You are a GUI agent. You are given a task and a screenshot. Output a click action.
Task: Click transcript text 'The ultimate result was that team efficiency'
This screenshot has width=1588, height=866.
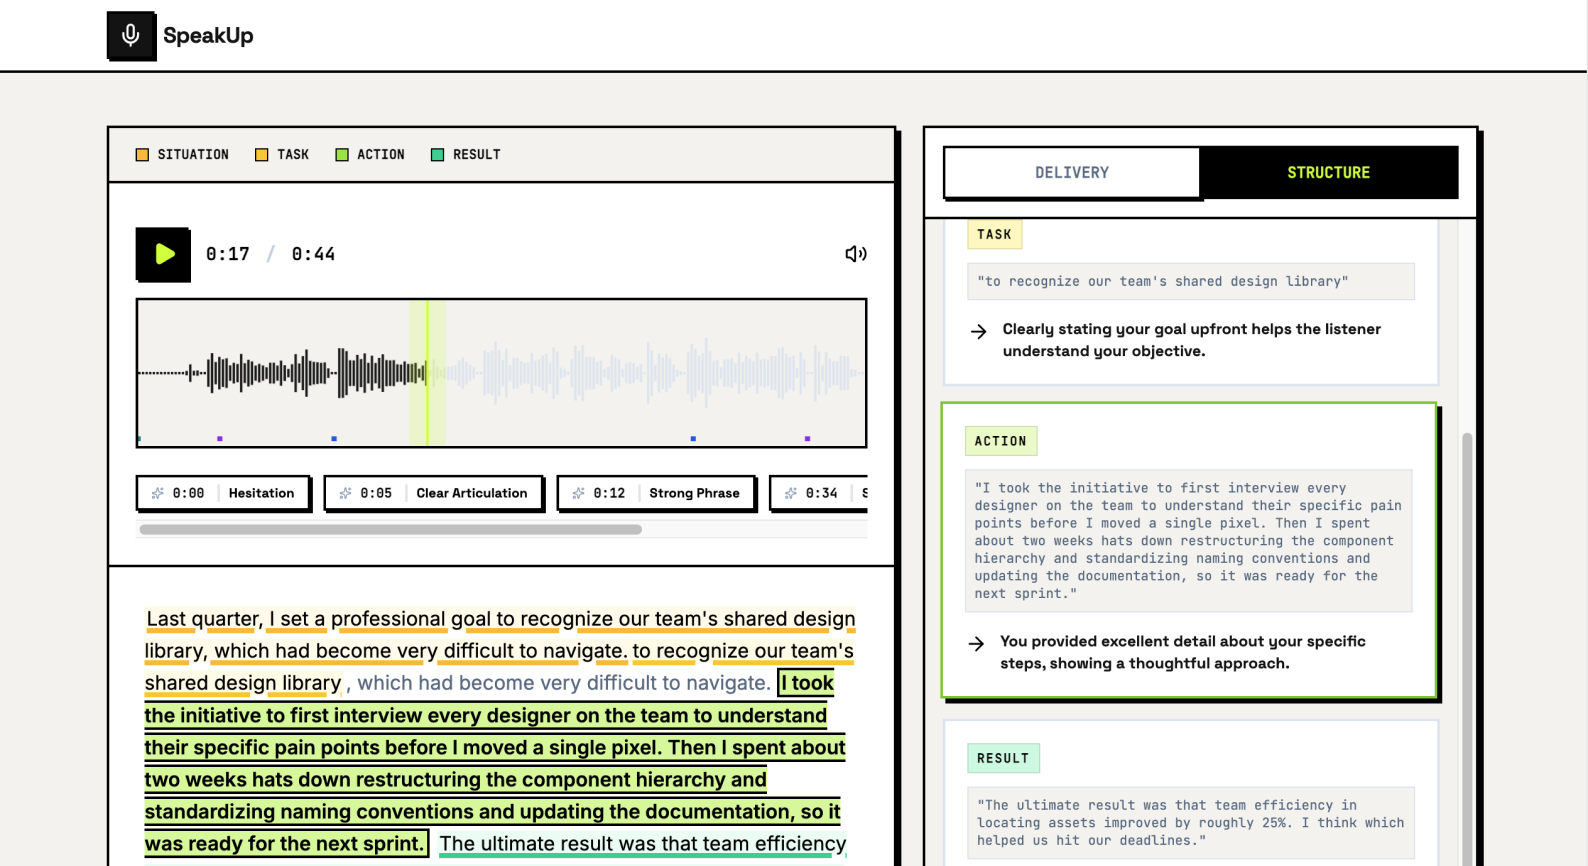click(x=642, y=844)
